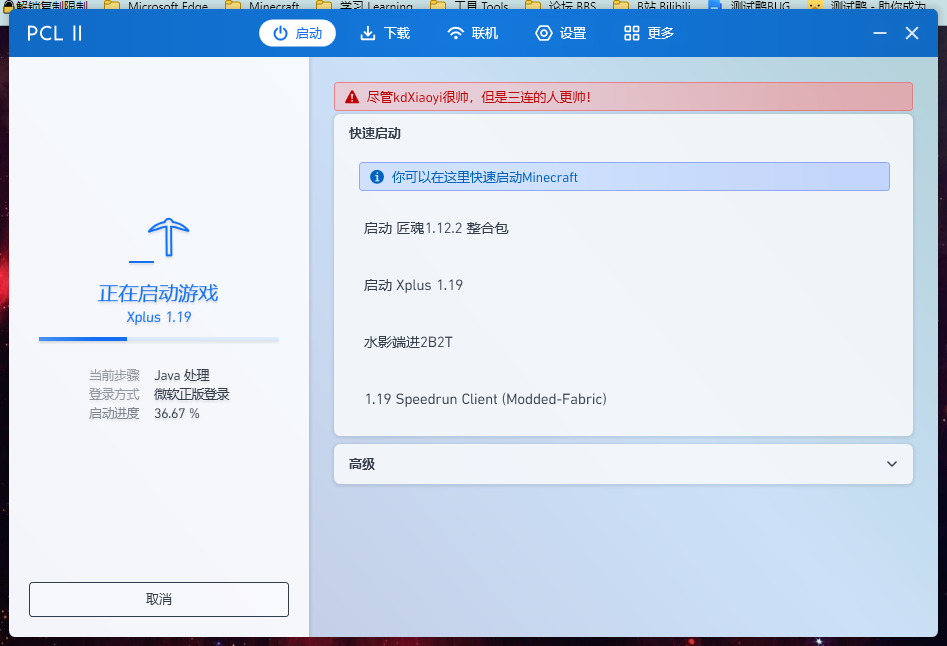Click the 36.67 % progress value

(177, 414)
